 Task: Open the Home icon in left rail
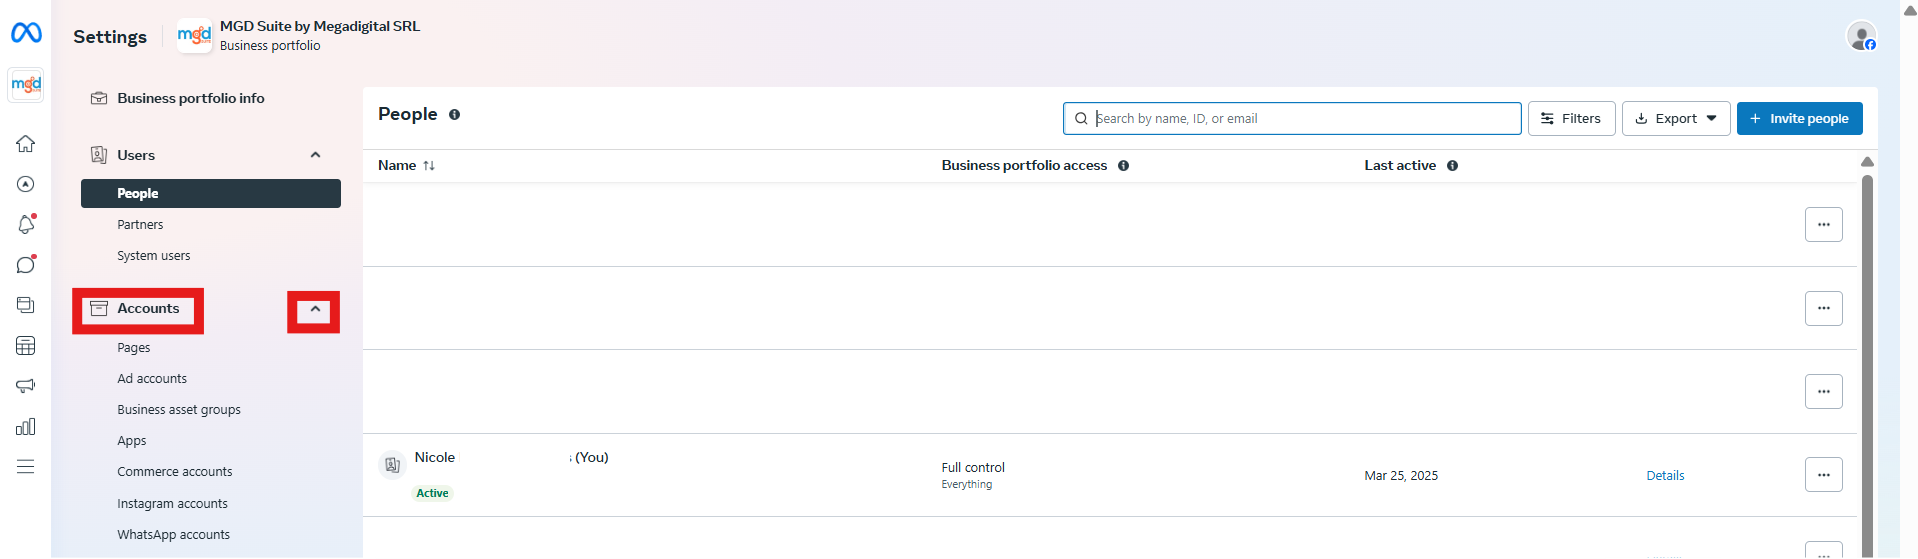pos(26,144)
